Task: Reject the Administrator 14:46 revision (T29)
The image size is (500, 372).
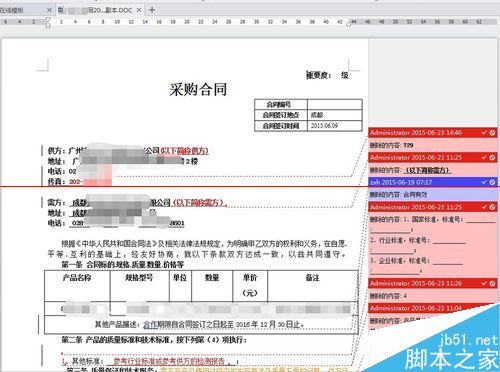Action: (x=492, y=133)
